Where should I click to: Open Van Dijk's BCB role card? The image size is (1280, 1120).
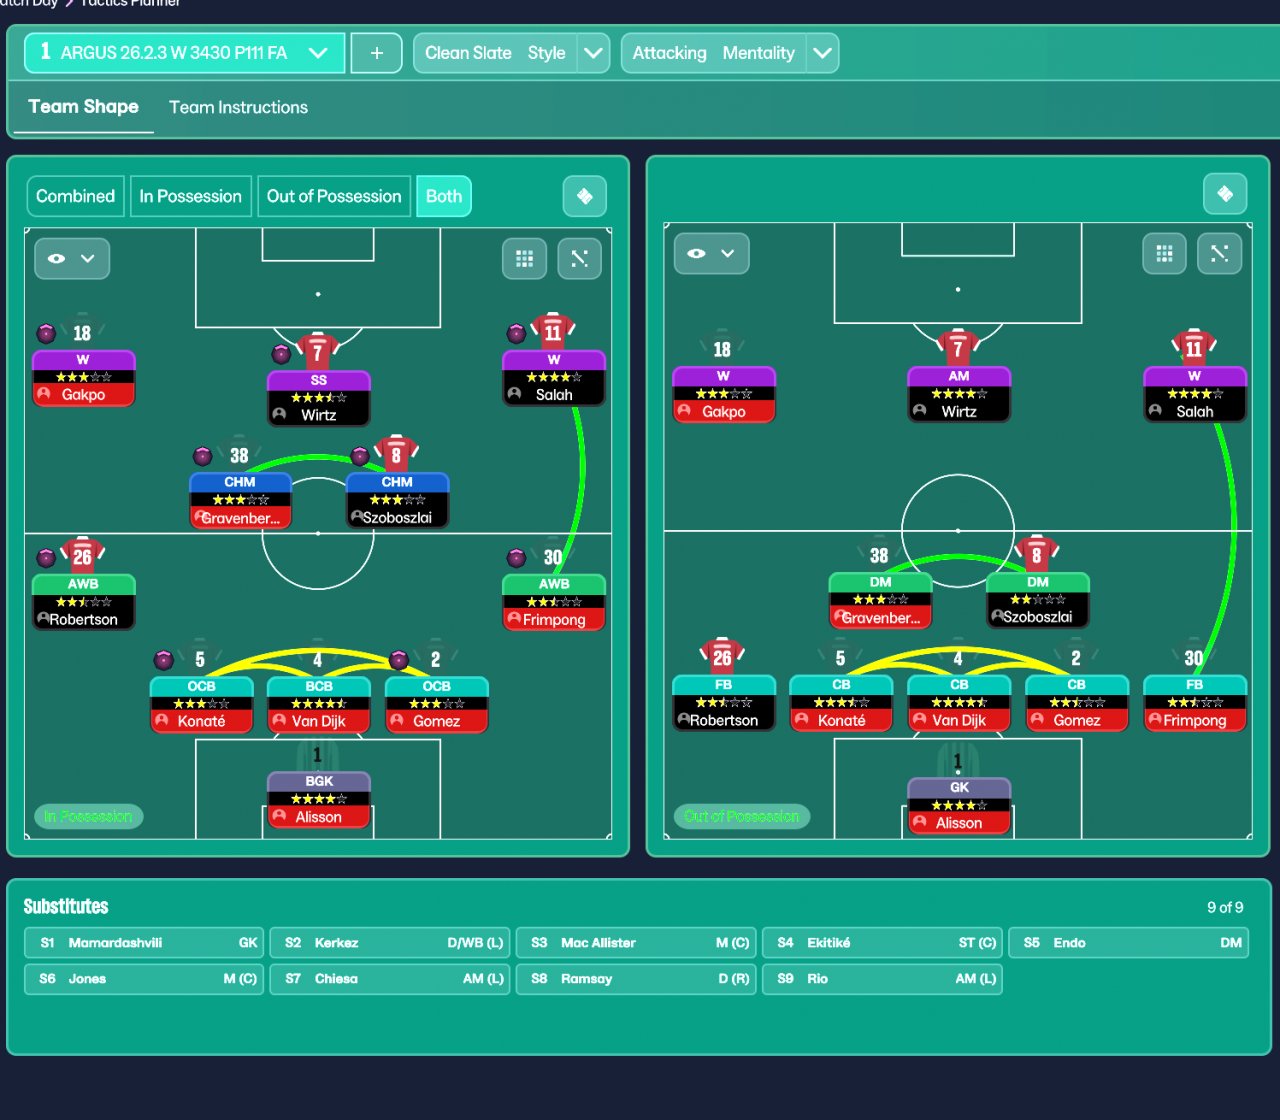(x=319, y=704)
